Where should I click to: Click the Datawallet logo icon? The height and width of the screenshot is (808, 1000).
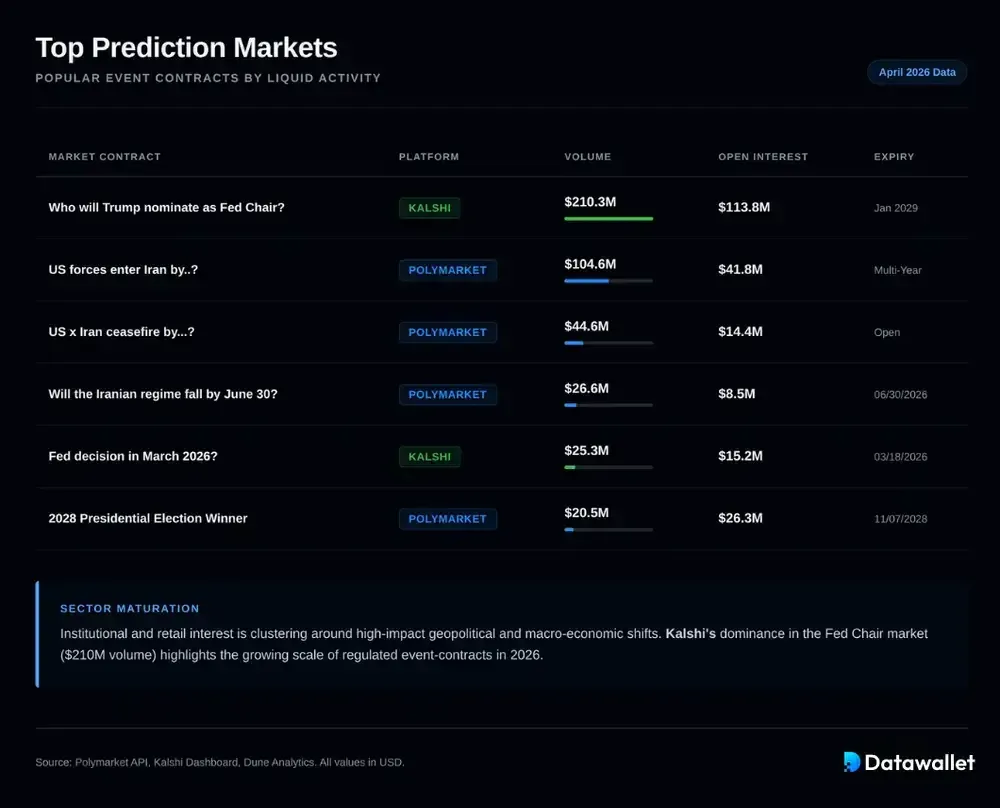[x=852, y=762]
